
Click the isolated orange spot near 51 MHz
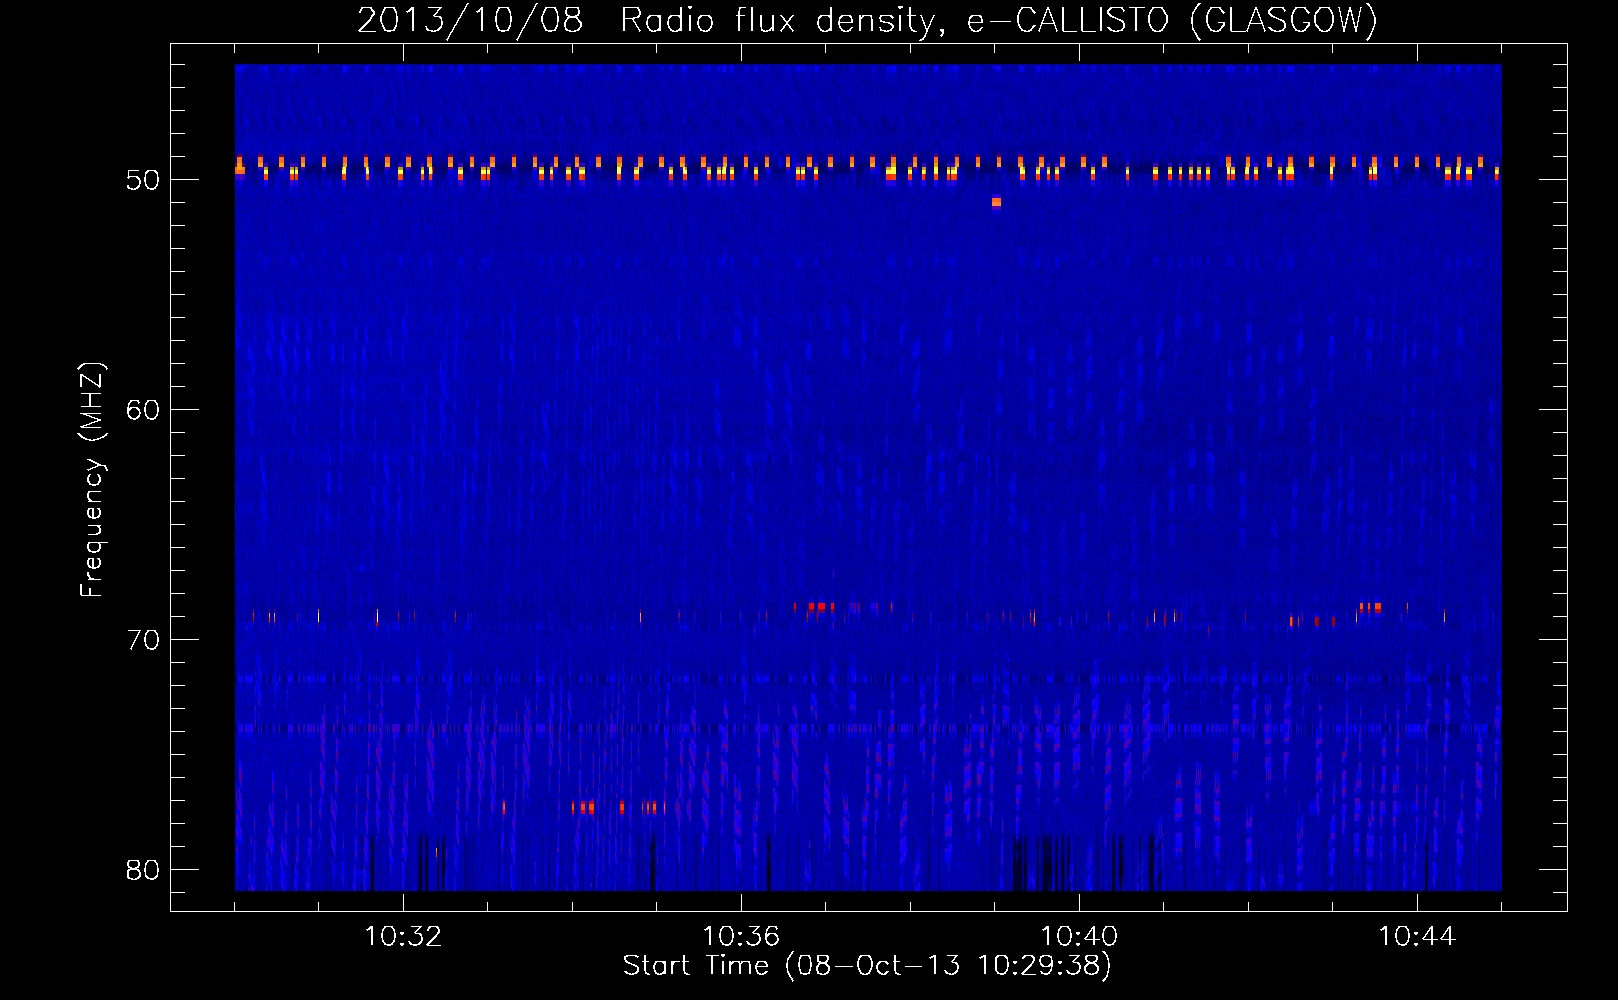coord(996,202)
